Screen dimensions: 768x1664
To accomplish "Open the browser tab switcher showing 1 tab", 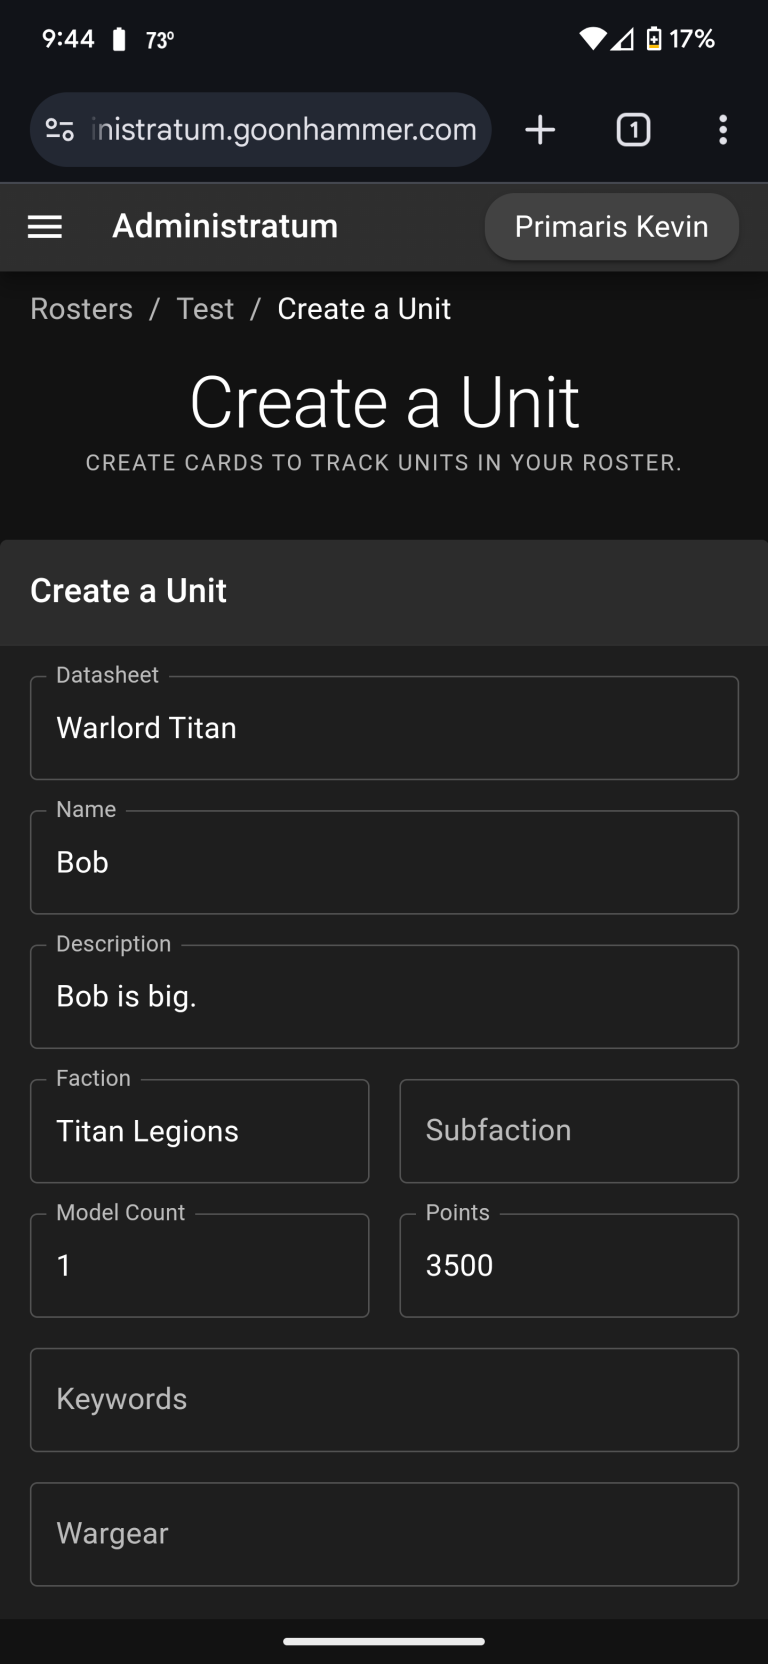I will click(633, 129).
